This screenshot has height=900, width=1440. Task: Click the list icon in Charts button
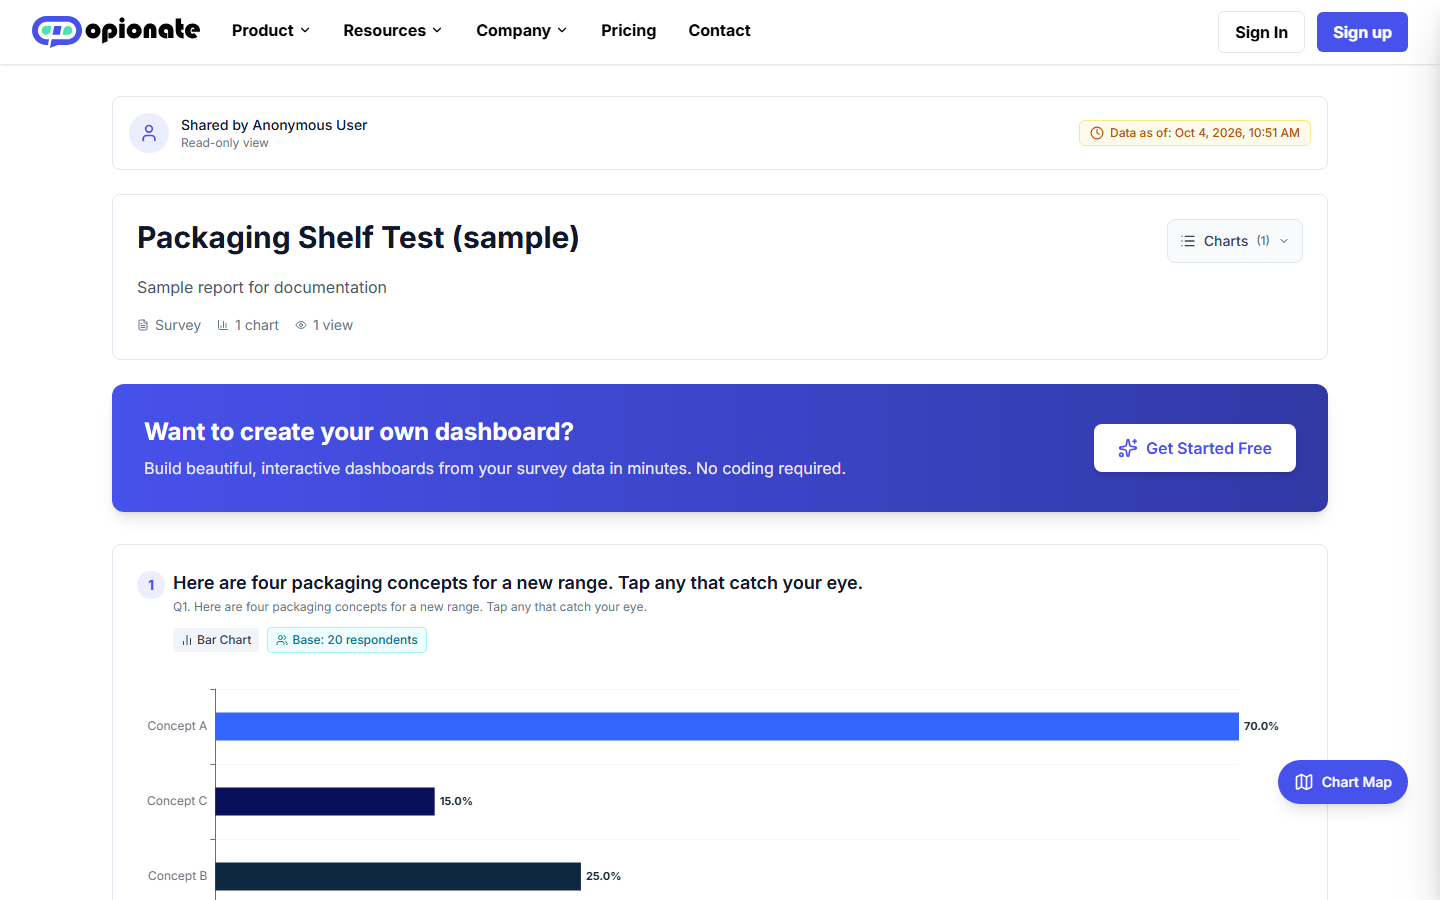[1188, 241]
